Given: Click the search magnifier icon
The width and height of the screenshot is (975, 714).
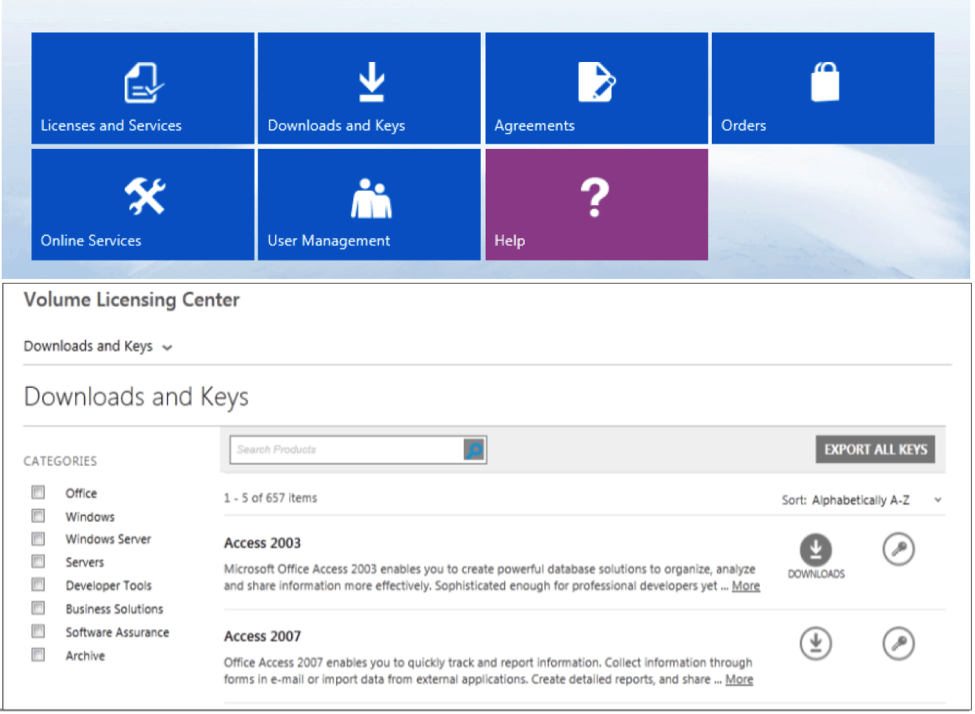Looking at the screenshot, I should pyautogui.click(x=474, y=450).
